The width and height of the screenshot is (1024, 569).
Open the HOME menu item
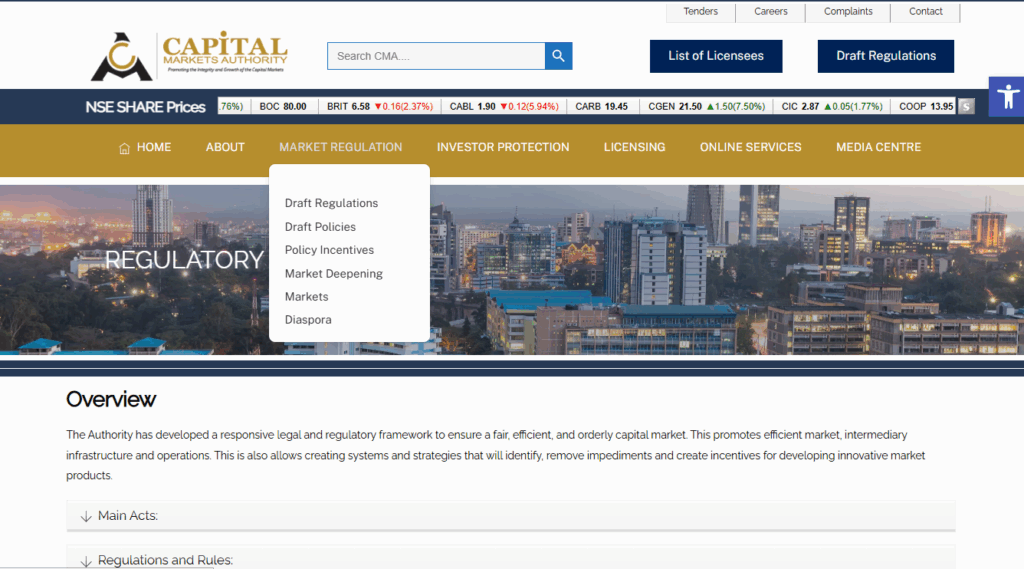tap(153, 148)
